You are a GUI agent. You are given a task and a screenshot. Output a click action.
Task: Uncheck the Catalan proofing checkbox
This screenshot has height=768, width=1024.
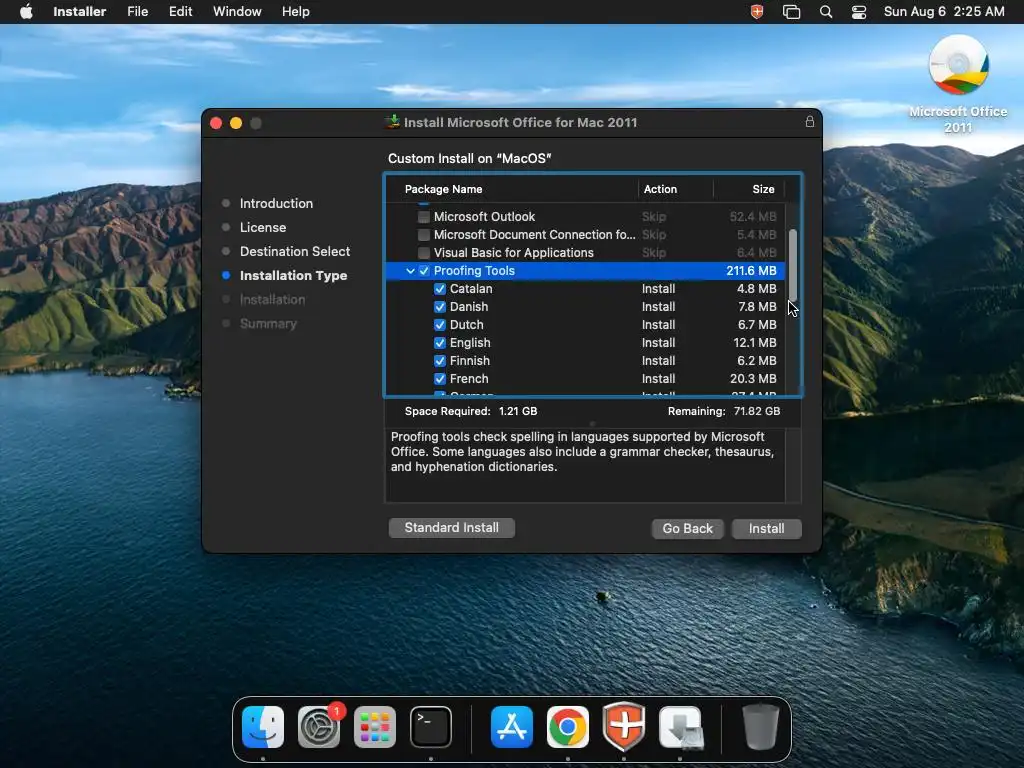coord(440,289)
